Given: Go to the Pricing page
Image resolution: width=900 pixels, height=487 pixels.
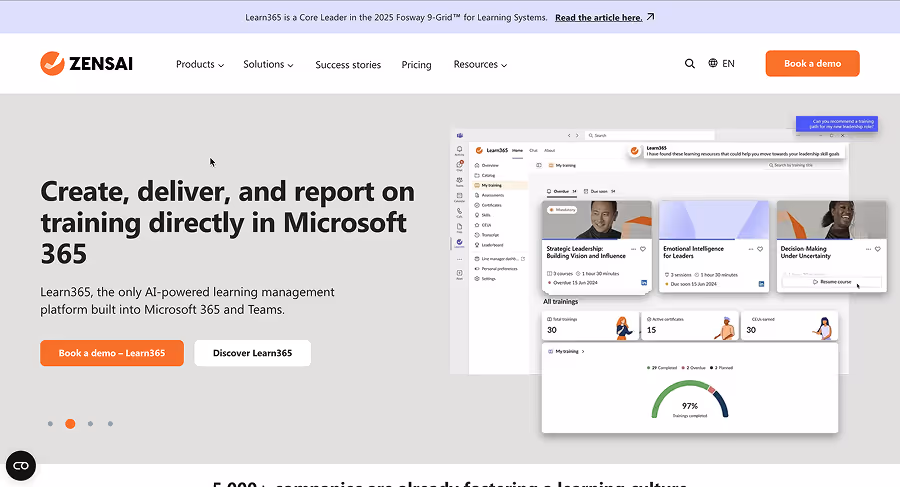Looking at the screenshot, I should [416, 65].
